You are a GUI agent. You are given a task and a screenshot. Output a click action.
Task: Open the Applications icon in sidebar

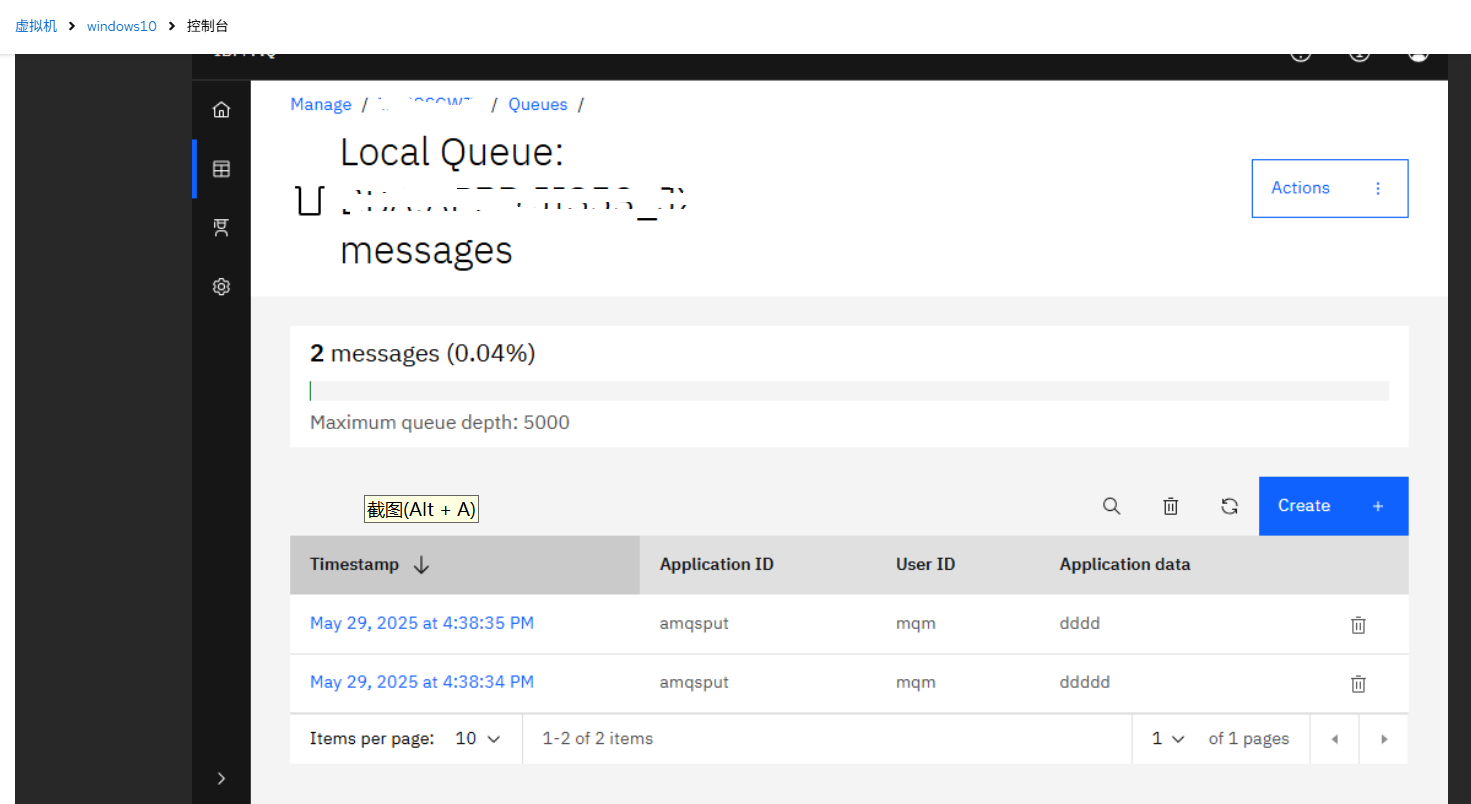(221, 228)
